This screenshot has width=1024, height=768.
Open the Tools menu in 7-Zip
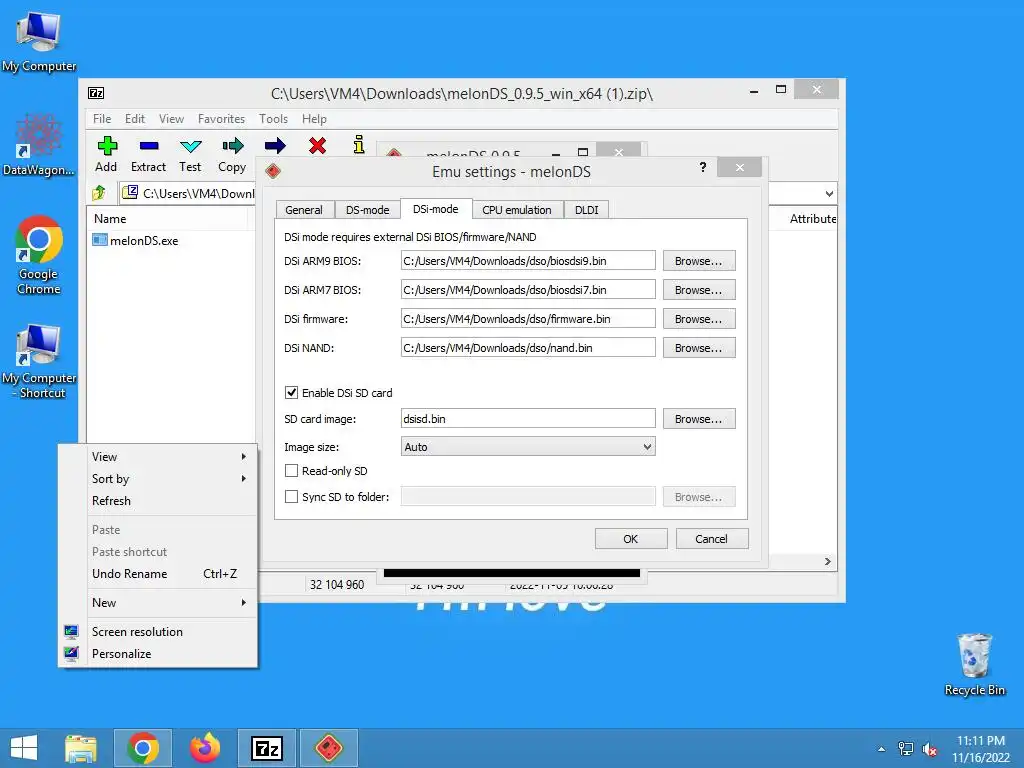tap(273, 119)
